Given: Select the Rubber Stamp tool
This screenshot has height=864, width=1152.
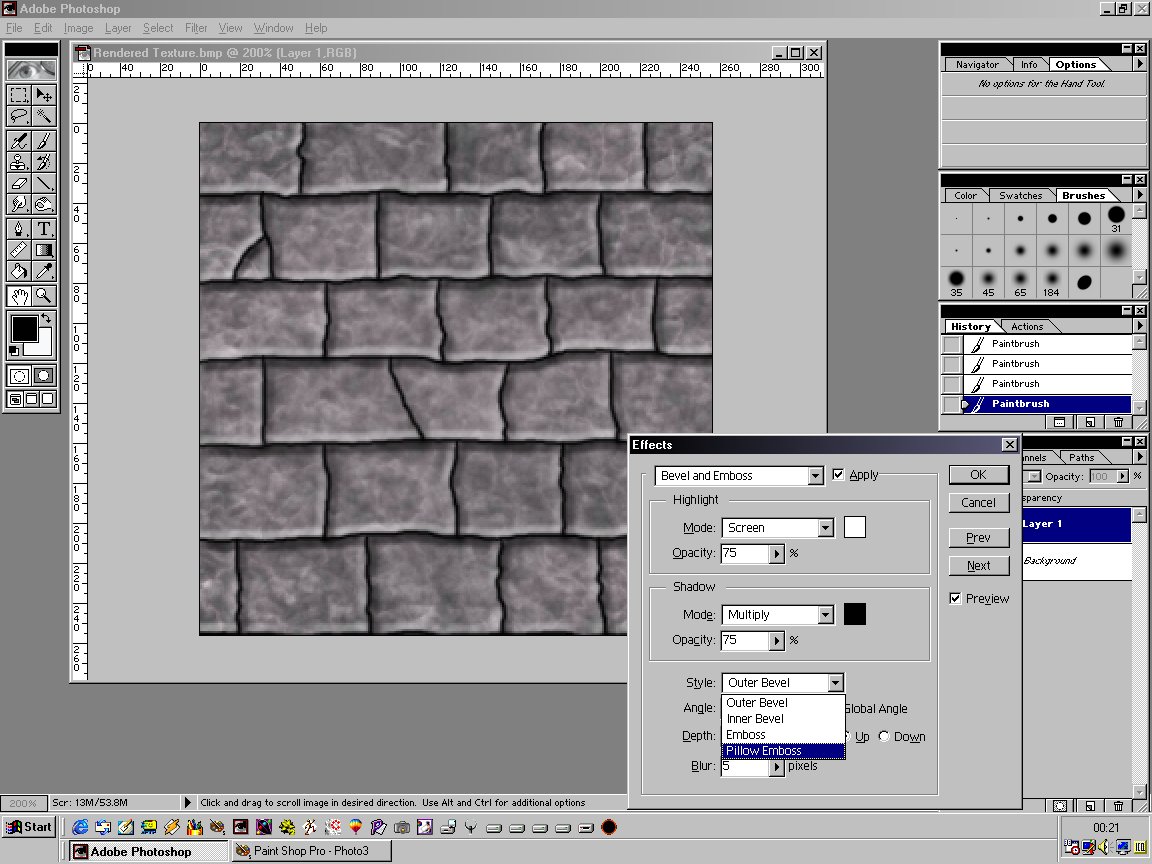Looking at the screenshot, I should coord(20,162).
